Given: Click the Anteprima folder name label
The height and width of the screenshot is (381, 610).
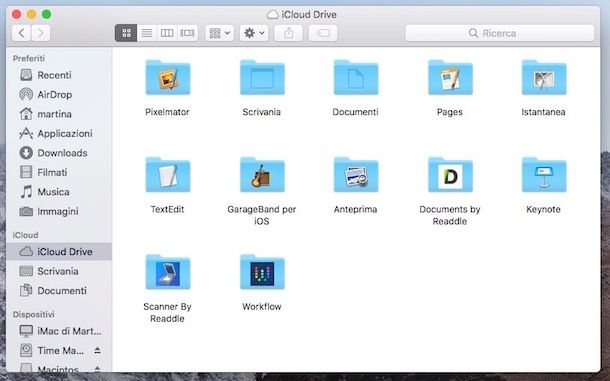Looking at the screenshot, I should click(356, 209).
